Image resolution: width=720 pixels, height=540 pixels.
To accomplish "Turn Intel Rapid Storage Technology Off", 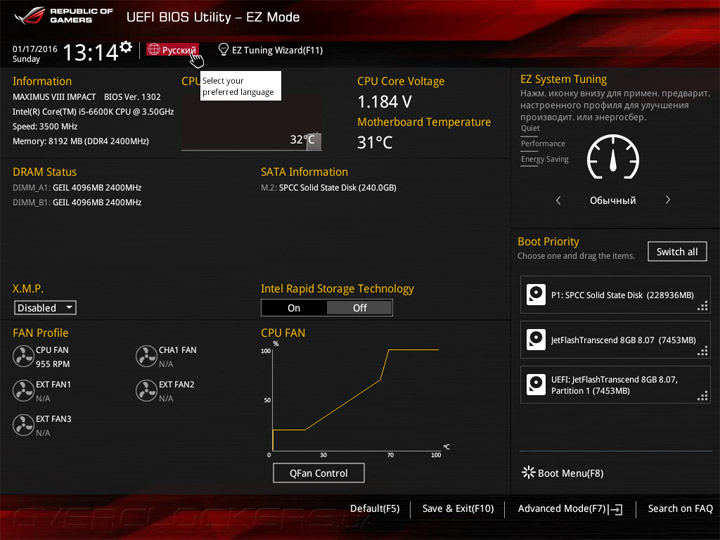I will coord(360,308).
